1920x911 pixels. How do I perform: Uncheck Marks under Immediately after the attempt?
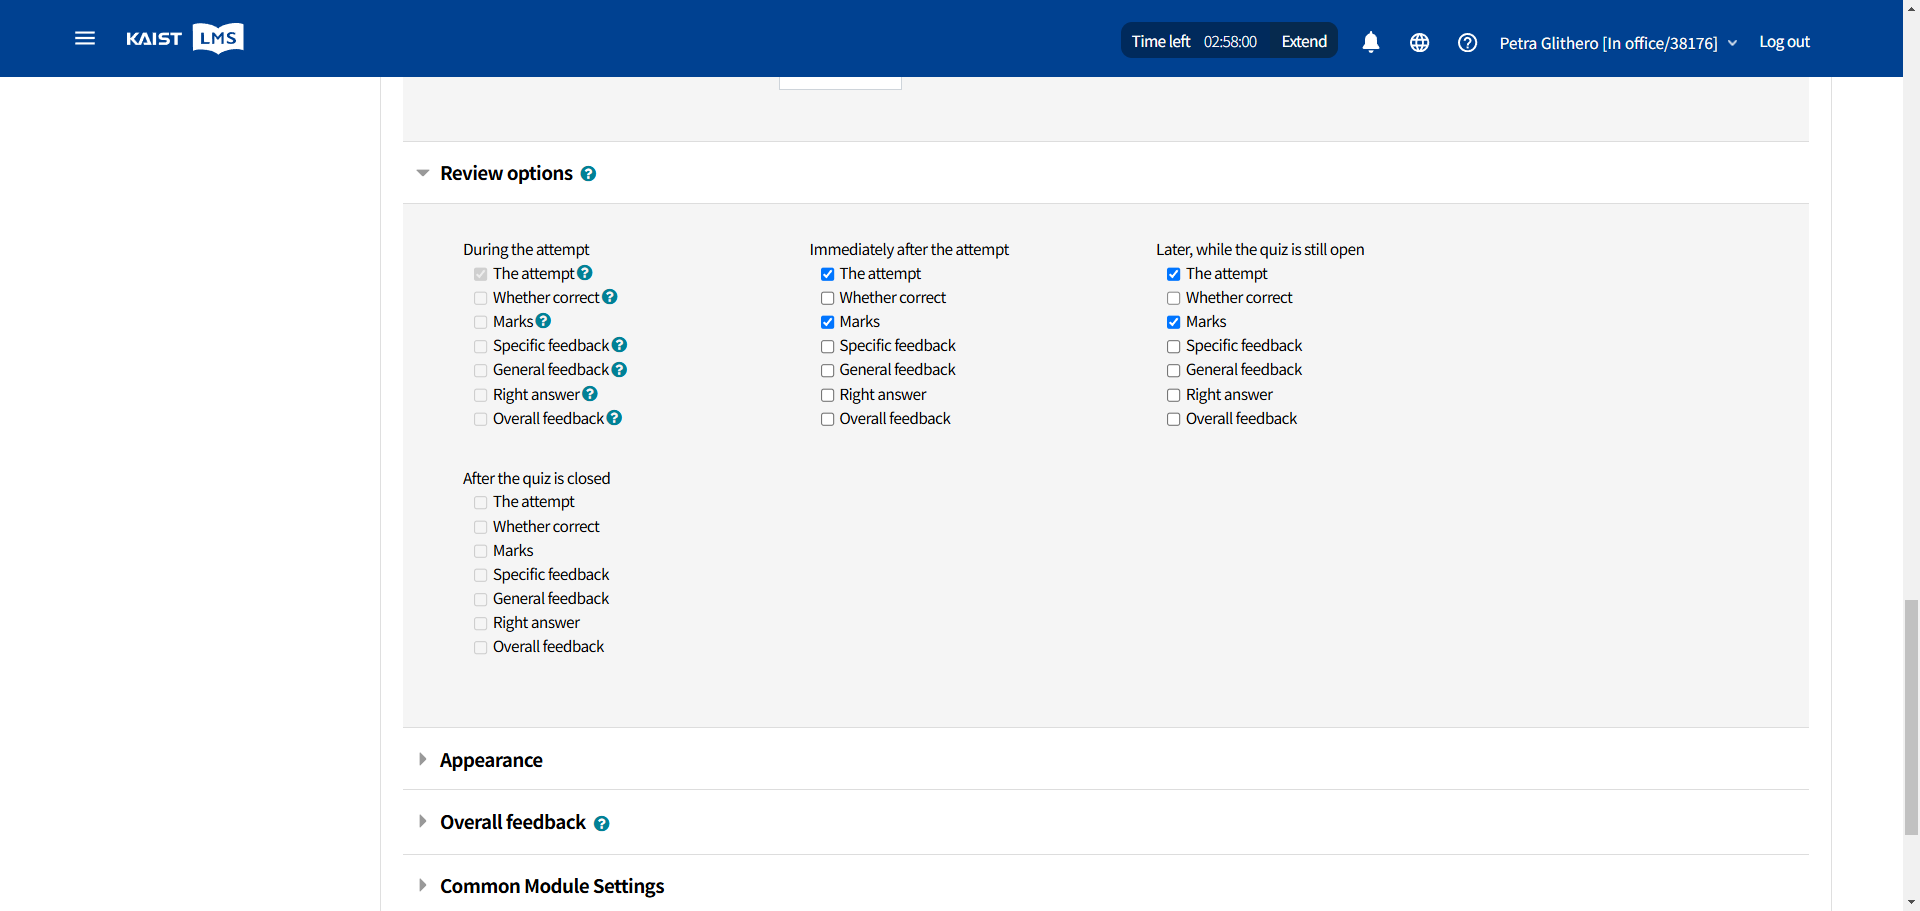point(827,322)
